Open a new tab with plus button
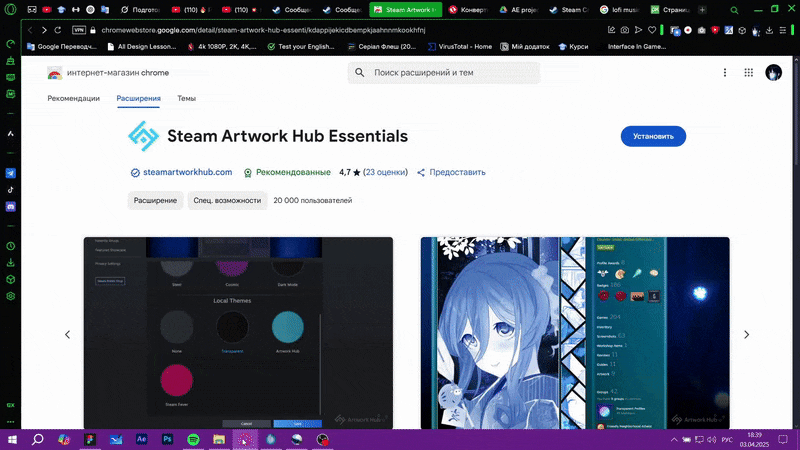Image resolution: width=800 pixels, height=450 pixels. point(703,10)
